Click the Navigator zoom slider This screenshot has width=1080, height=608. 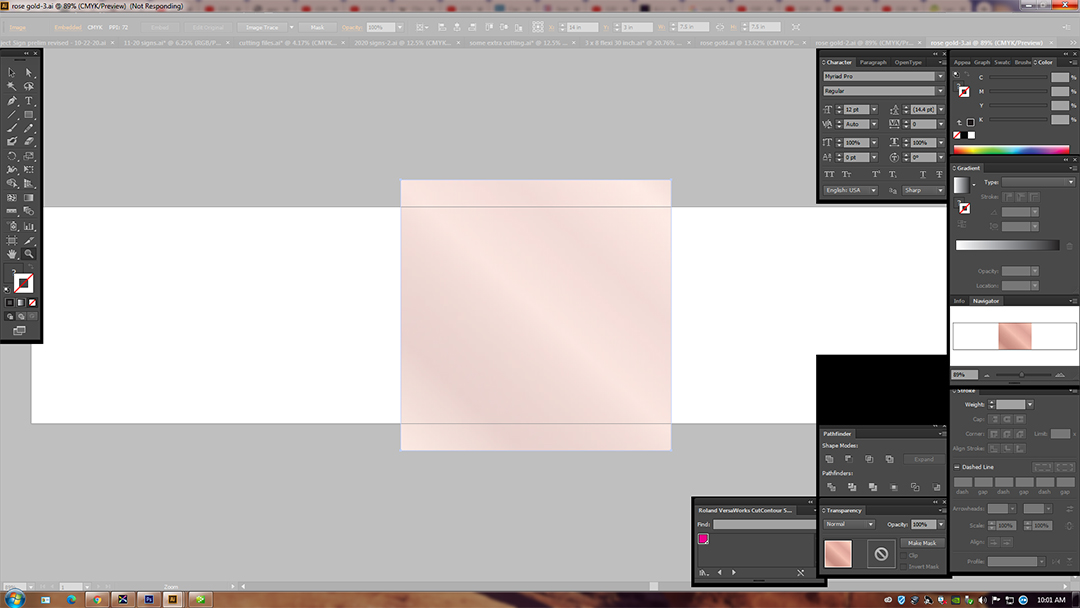1022,375
